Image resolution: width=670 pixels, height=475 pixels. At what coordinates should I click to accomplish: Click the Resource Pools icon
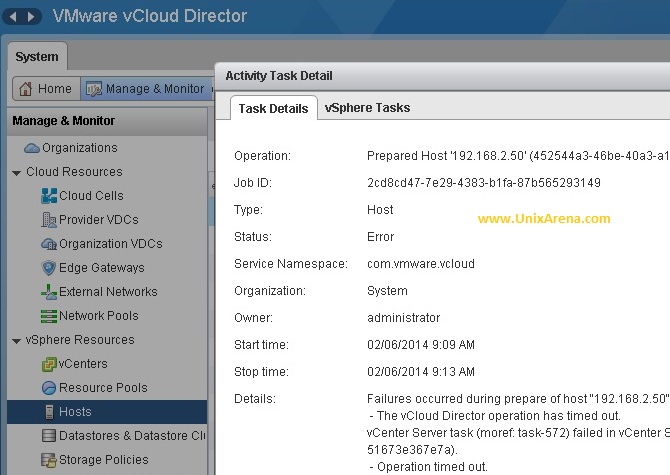(x=49, y=388)
